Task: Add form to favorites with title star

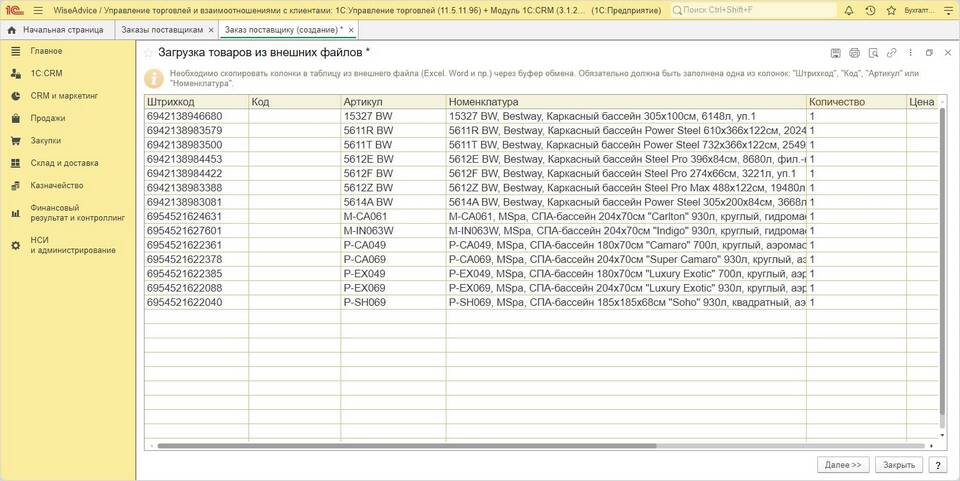Action: [148, 53]
